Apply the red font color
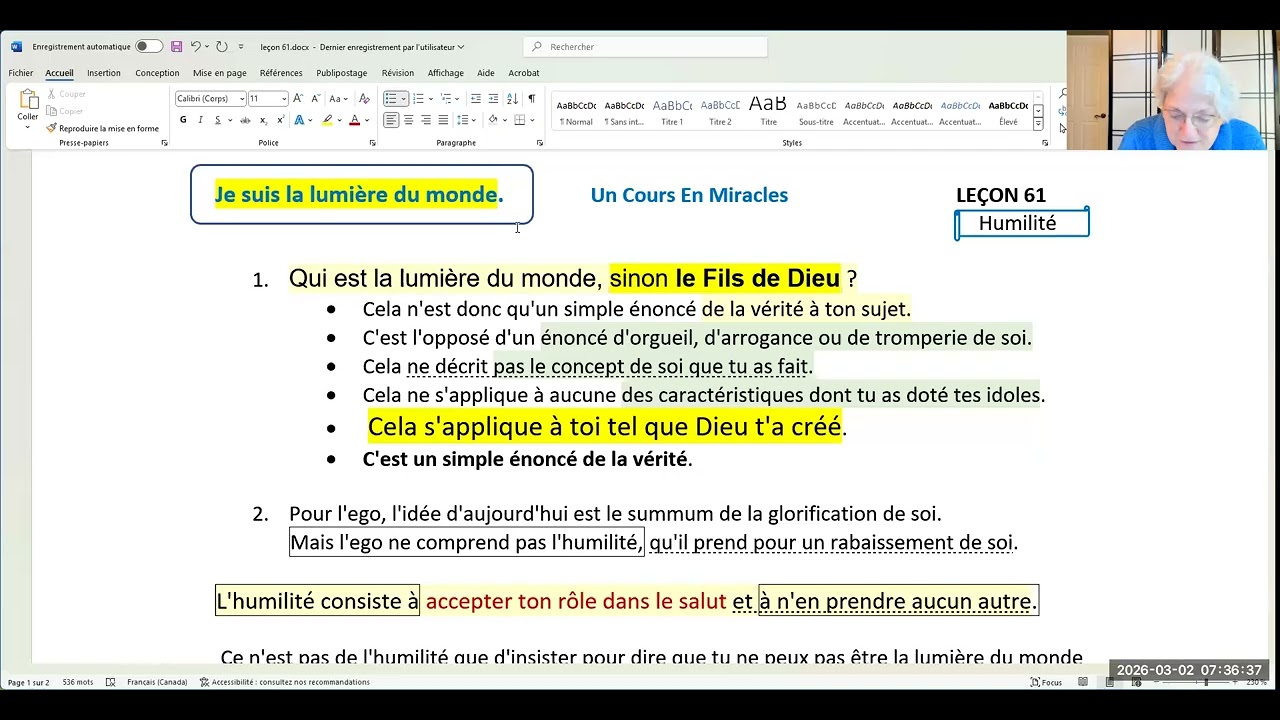The width and height of the screenshot is (1280, 720). click(354, 120)
